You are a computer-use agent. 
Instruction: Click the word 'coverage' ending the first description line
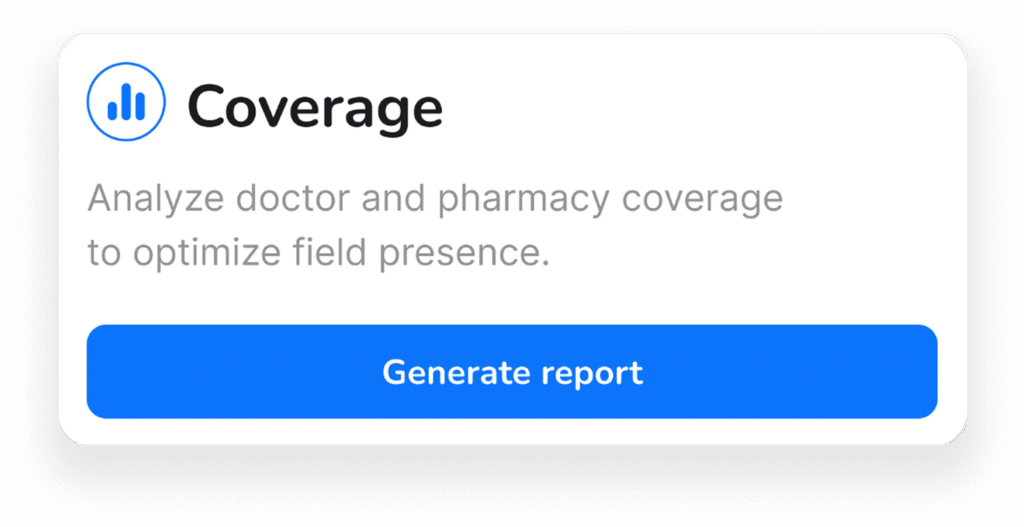click(703, 198)
